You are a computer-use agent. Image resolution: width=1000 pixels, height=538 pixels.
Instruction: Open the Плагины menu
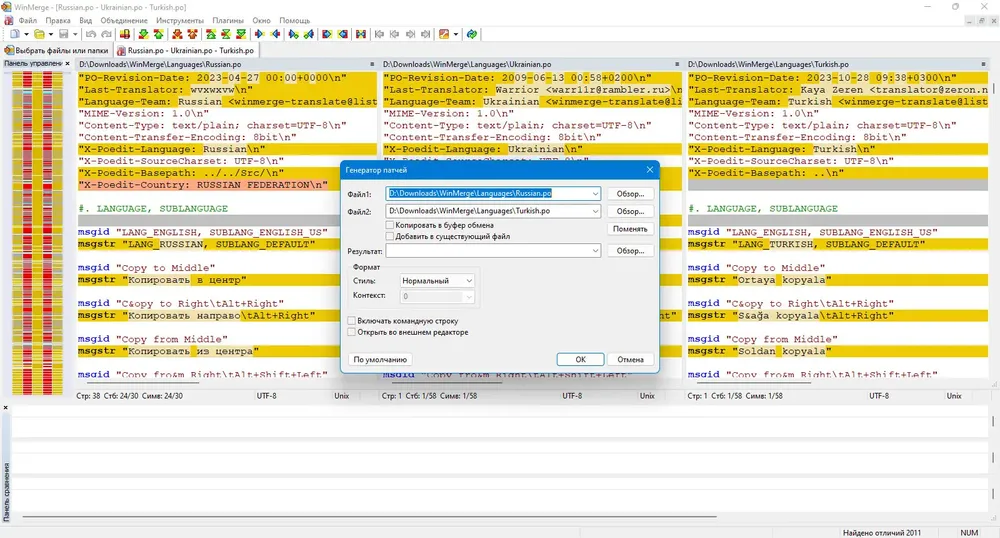pyautogui.click(x=228, y=20)
